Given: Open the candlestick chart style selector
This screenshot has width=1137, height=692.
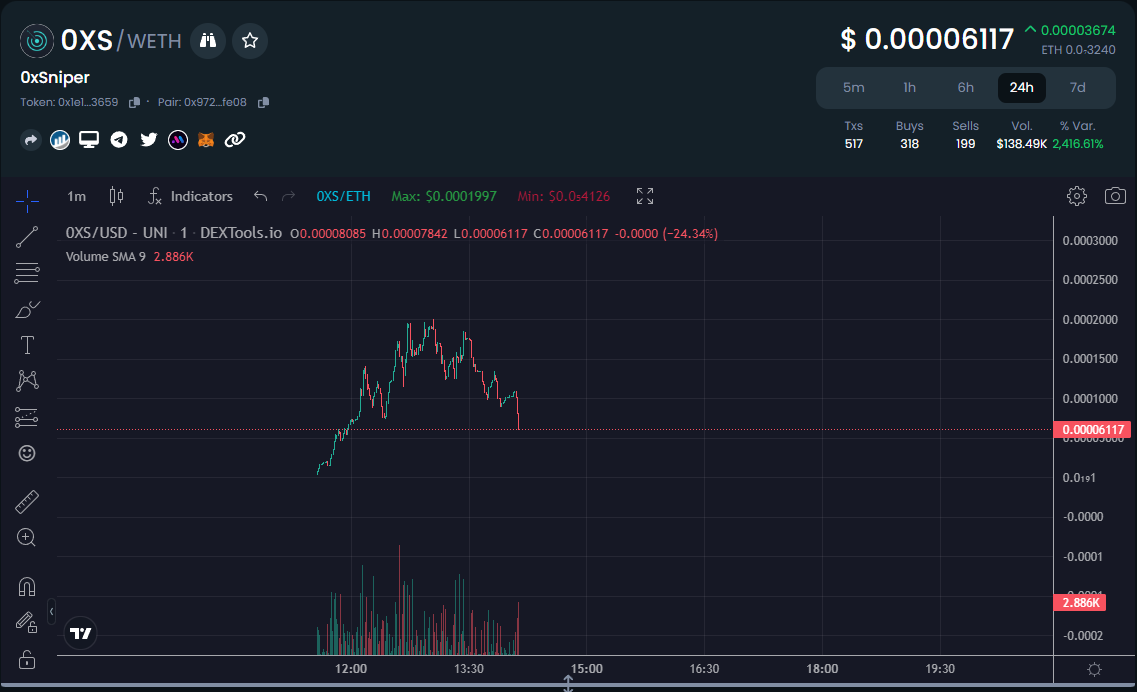Looking at the screenshot, I should pyautogui.click(x=115, y=196).
